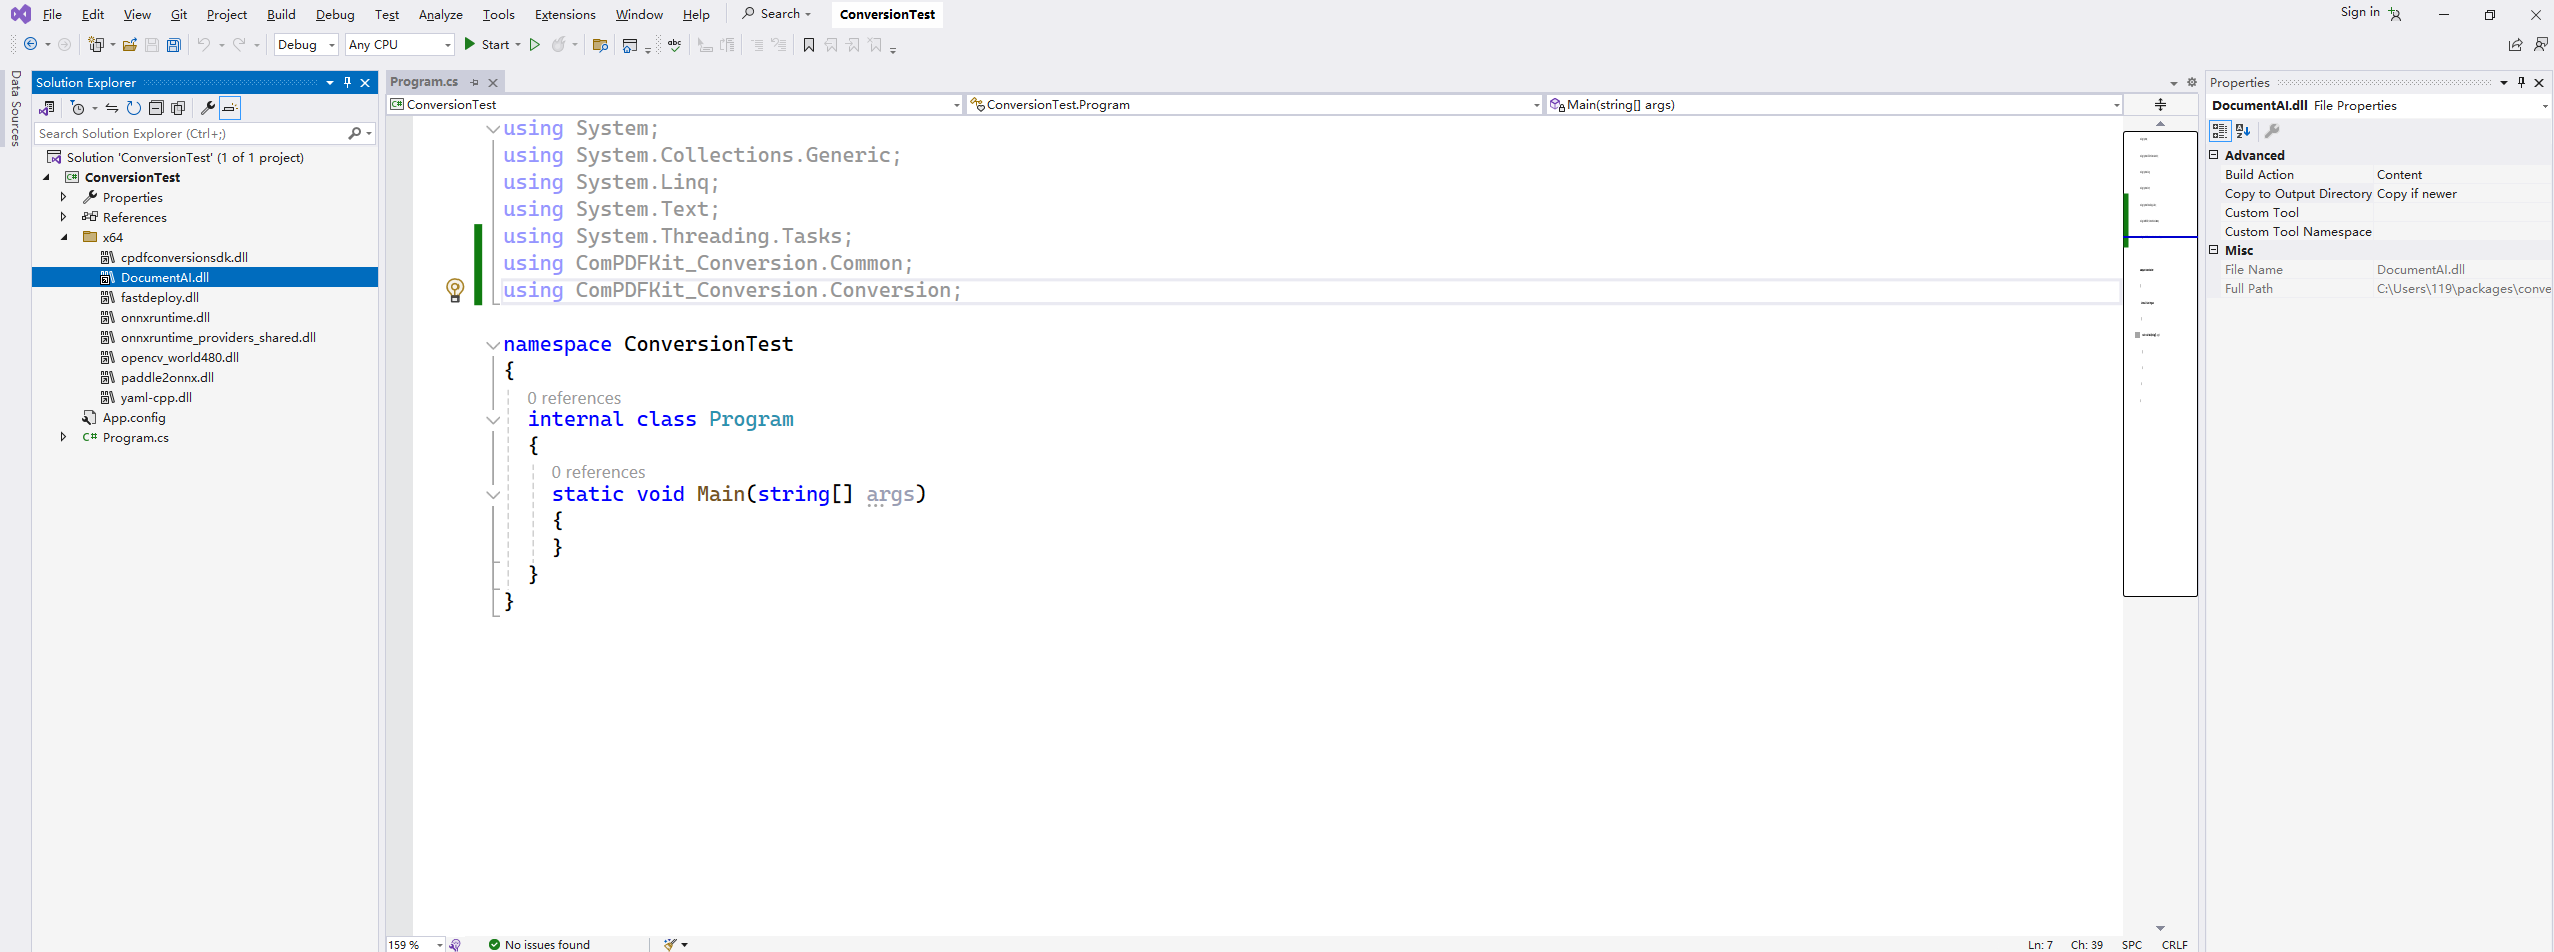The image size is (2554, 952).
Task: Click the Sign in link
Action: 2360,12
